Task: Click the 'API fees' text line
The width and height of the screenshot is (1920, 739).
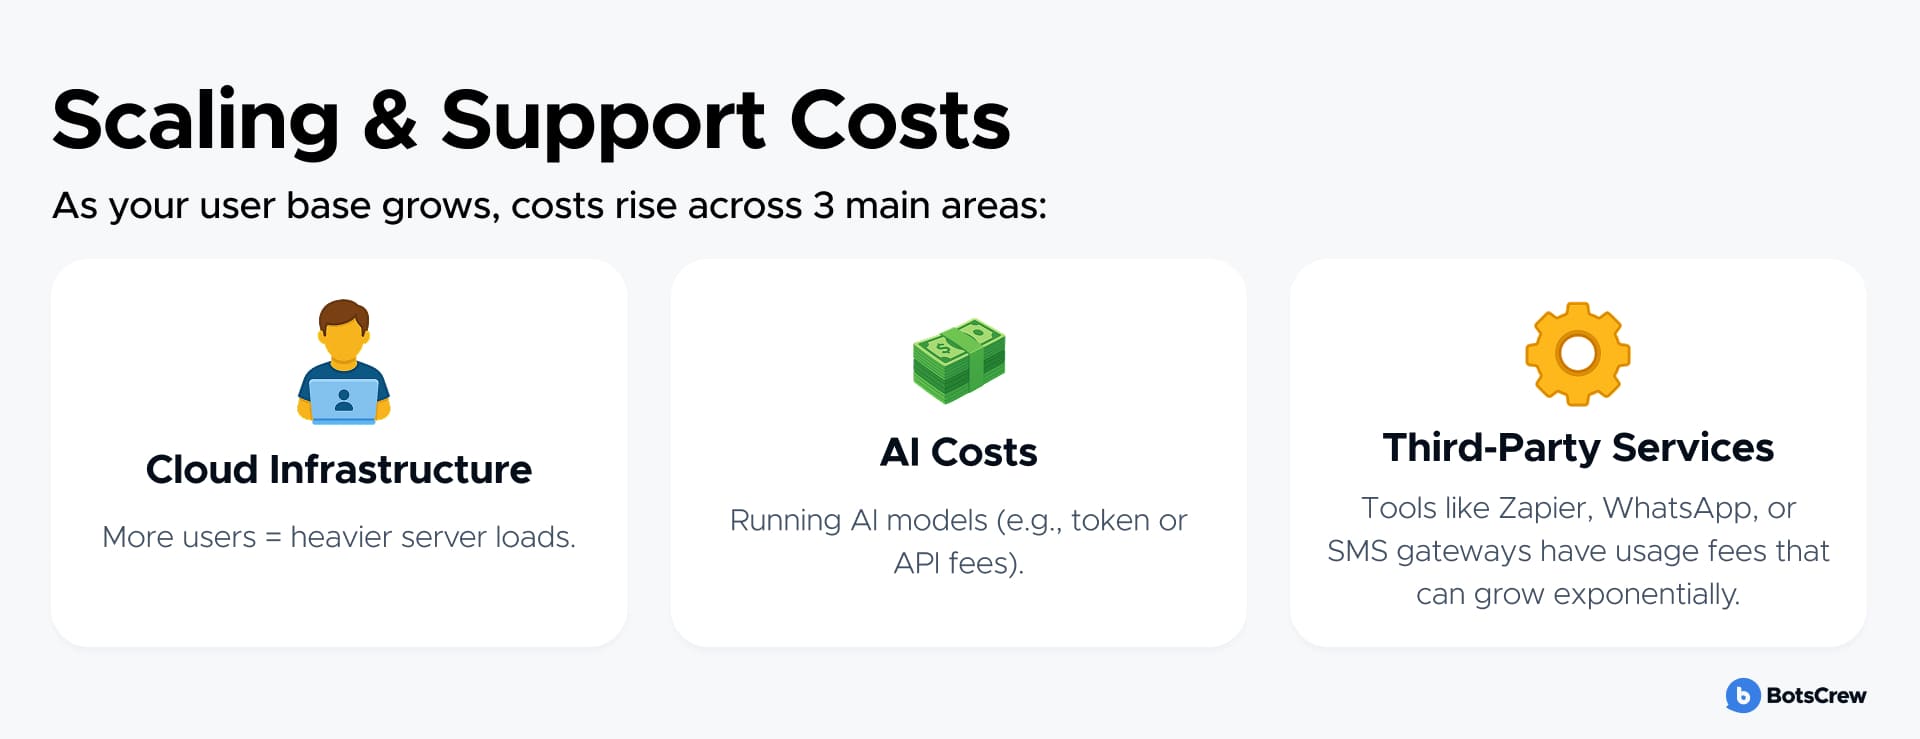Action: (958, 563)
